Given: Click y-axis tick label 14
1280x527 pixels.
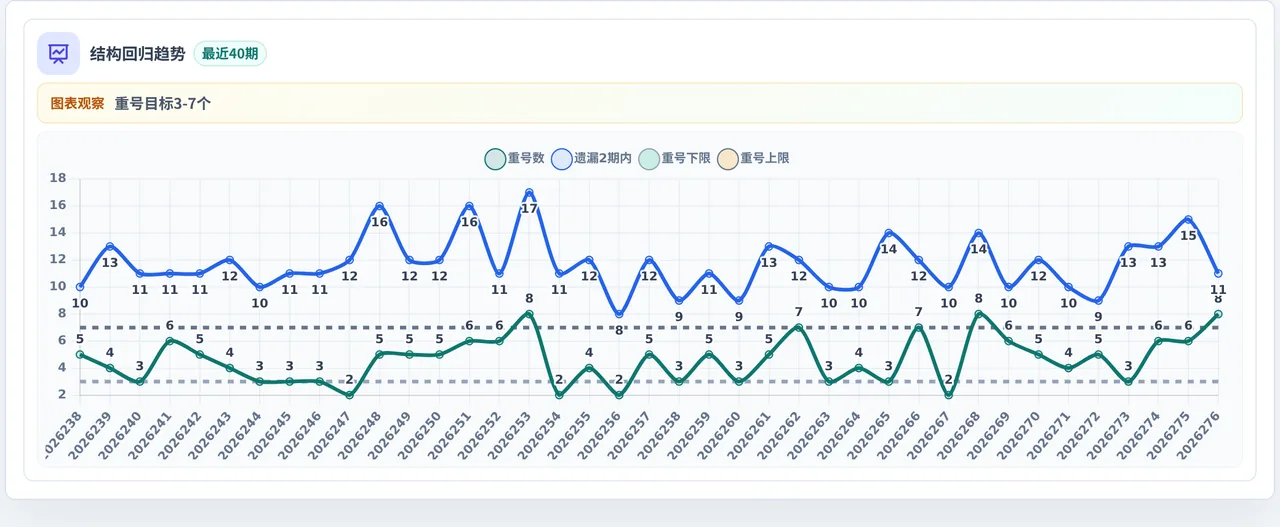Looking at the screenshot, I should [58, 233].
